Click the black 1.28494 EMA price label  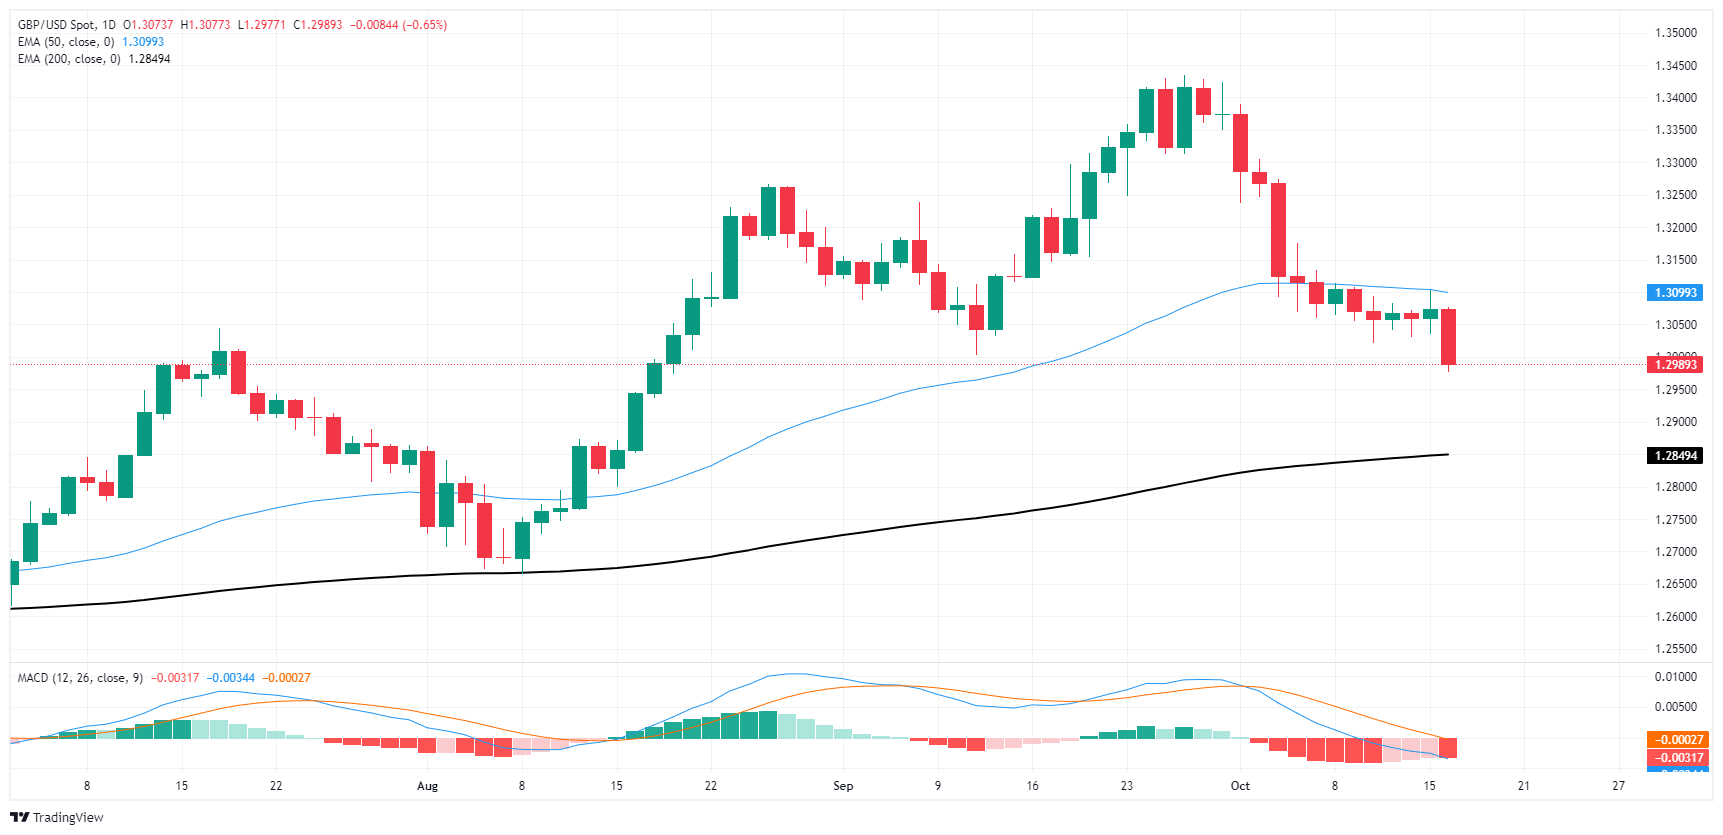(1674, 456)
